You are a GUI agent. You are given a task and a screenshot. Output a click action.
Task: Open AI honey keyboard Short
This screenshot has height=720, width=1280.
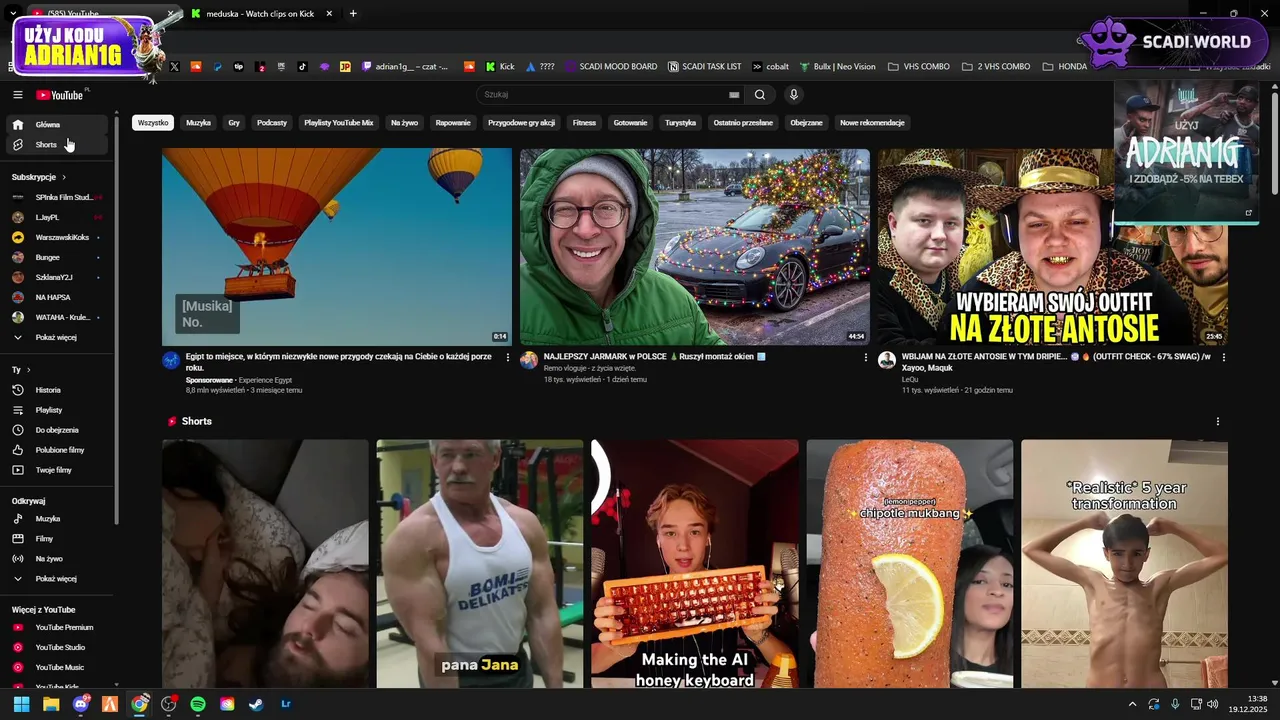point(695,564)
